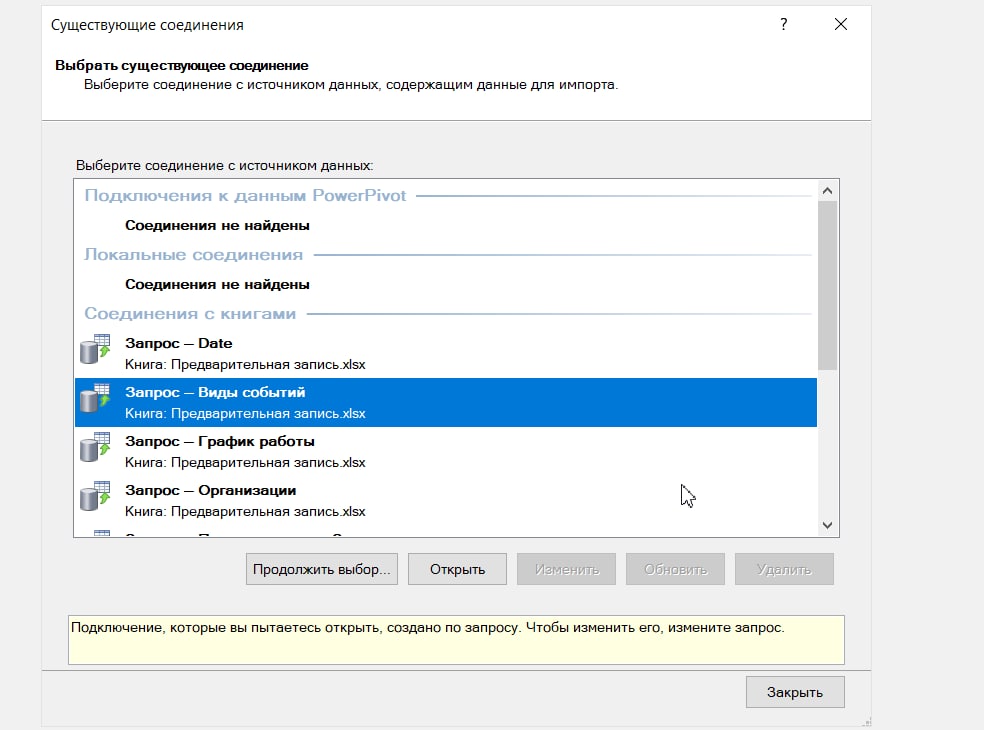Click the greyed-out Изменить button
984x730 pixels.
pyautogui.click(x=567, y=569)
